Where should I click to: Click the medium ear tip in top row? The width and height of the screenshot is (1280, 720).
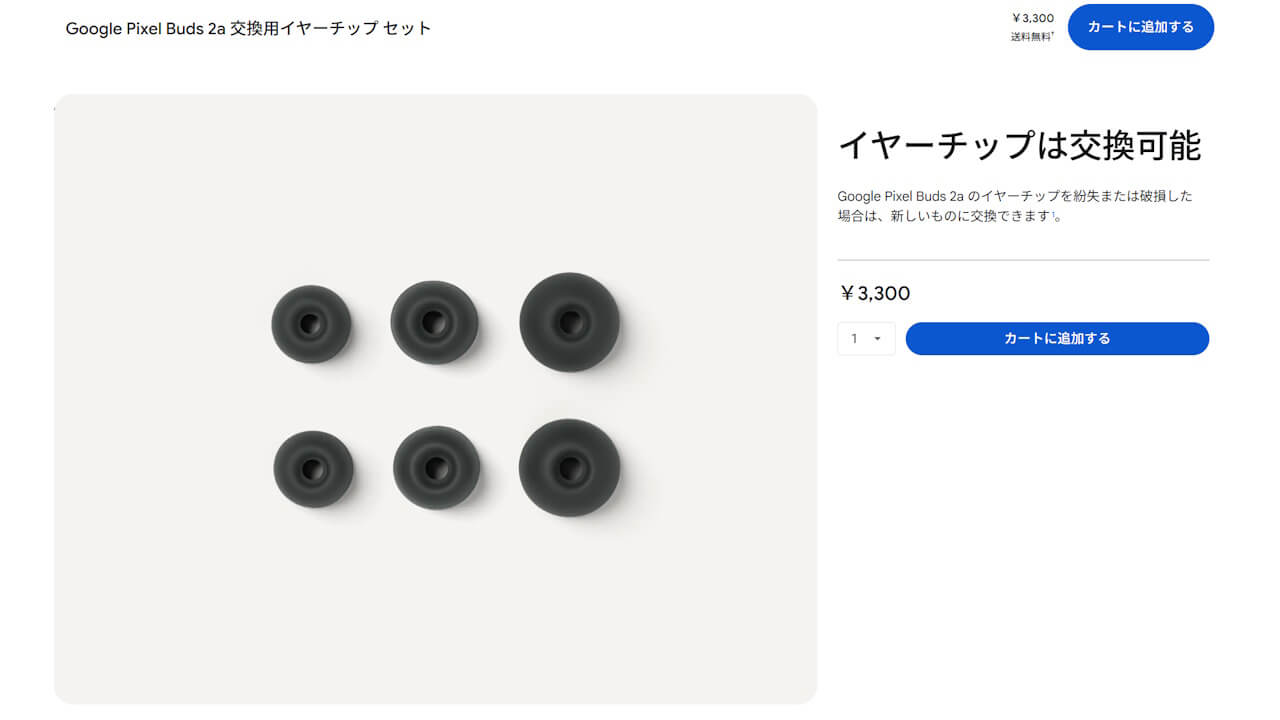click(434, 322)
